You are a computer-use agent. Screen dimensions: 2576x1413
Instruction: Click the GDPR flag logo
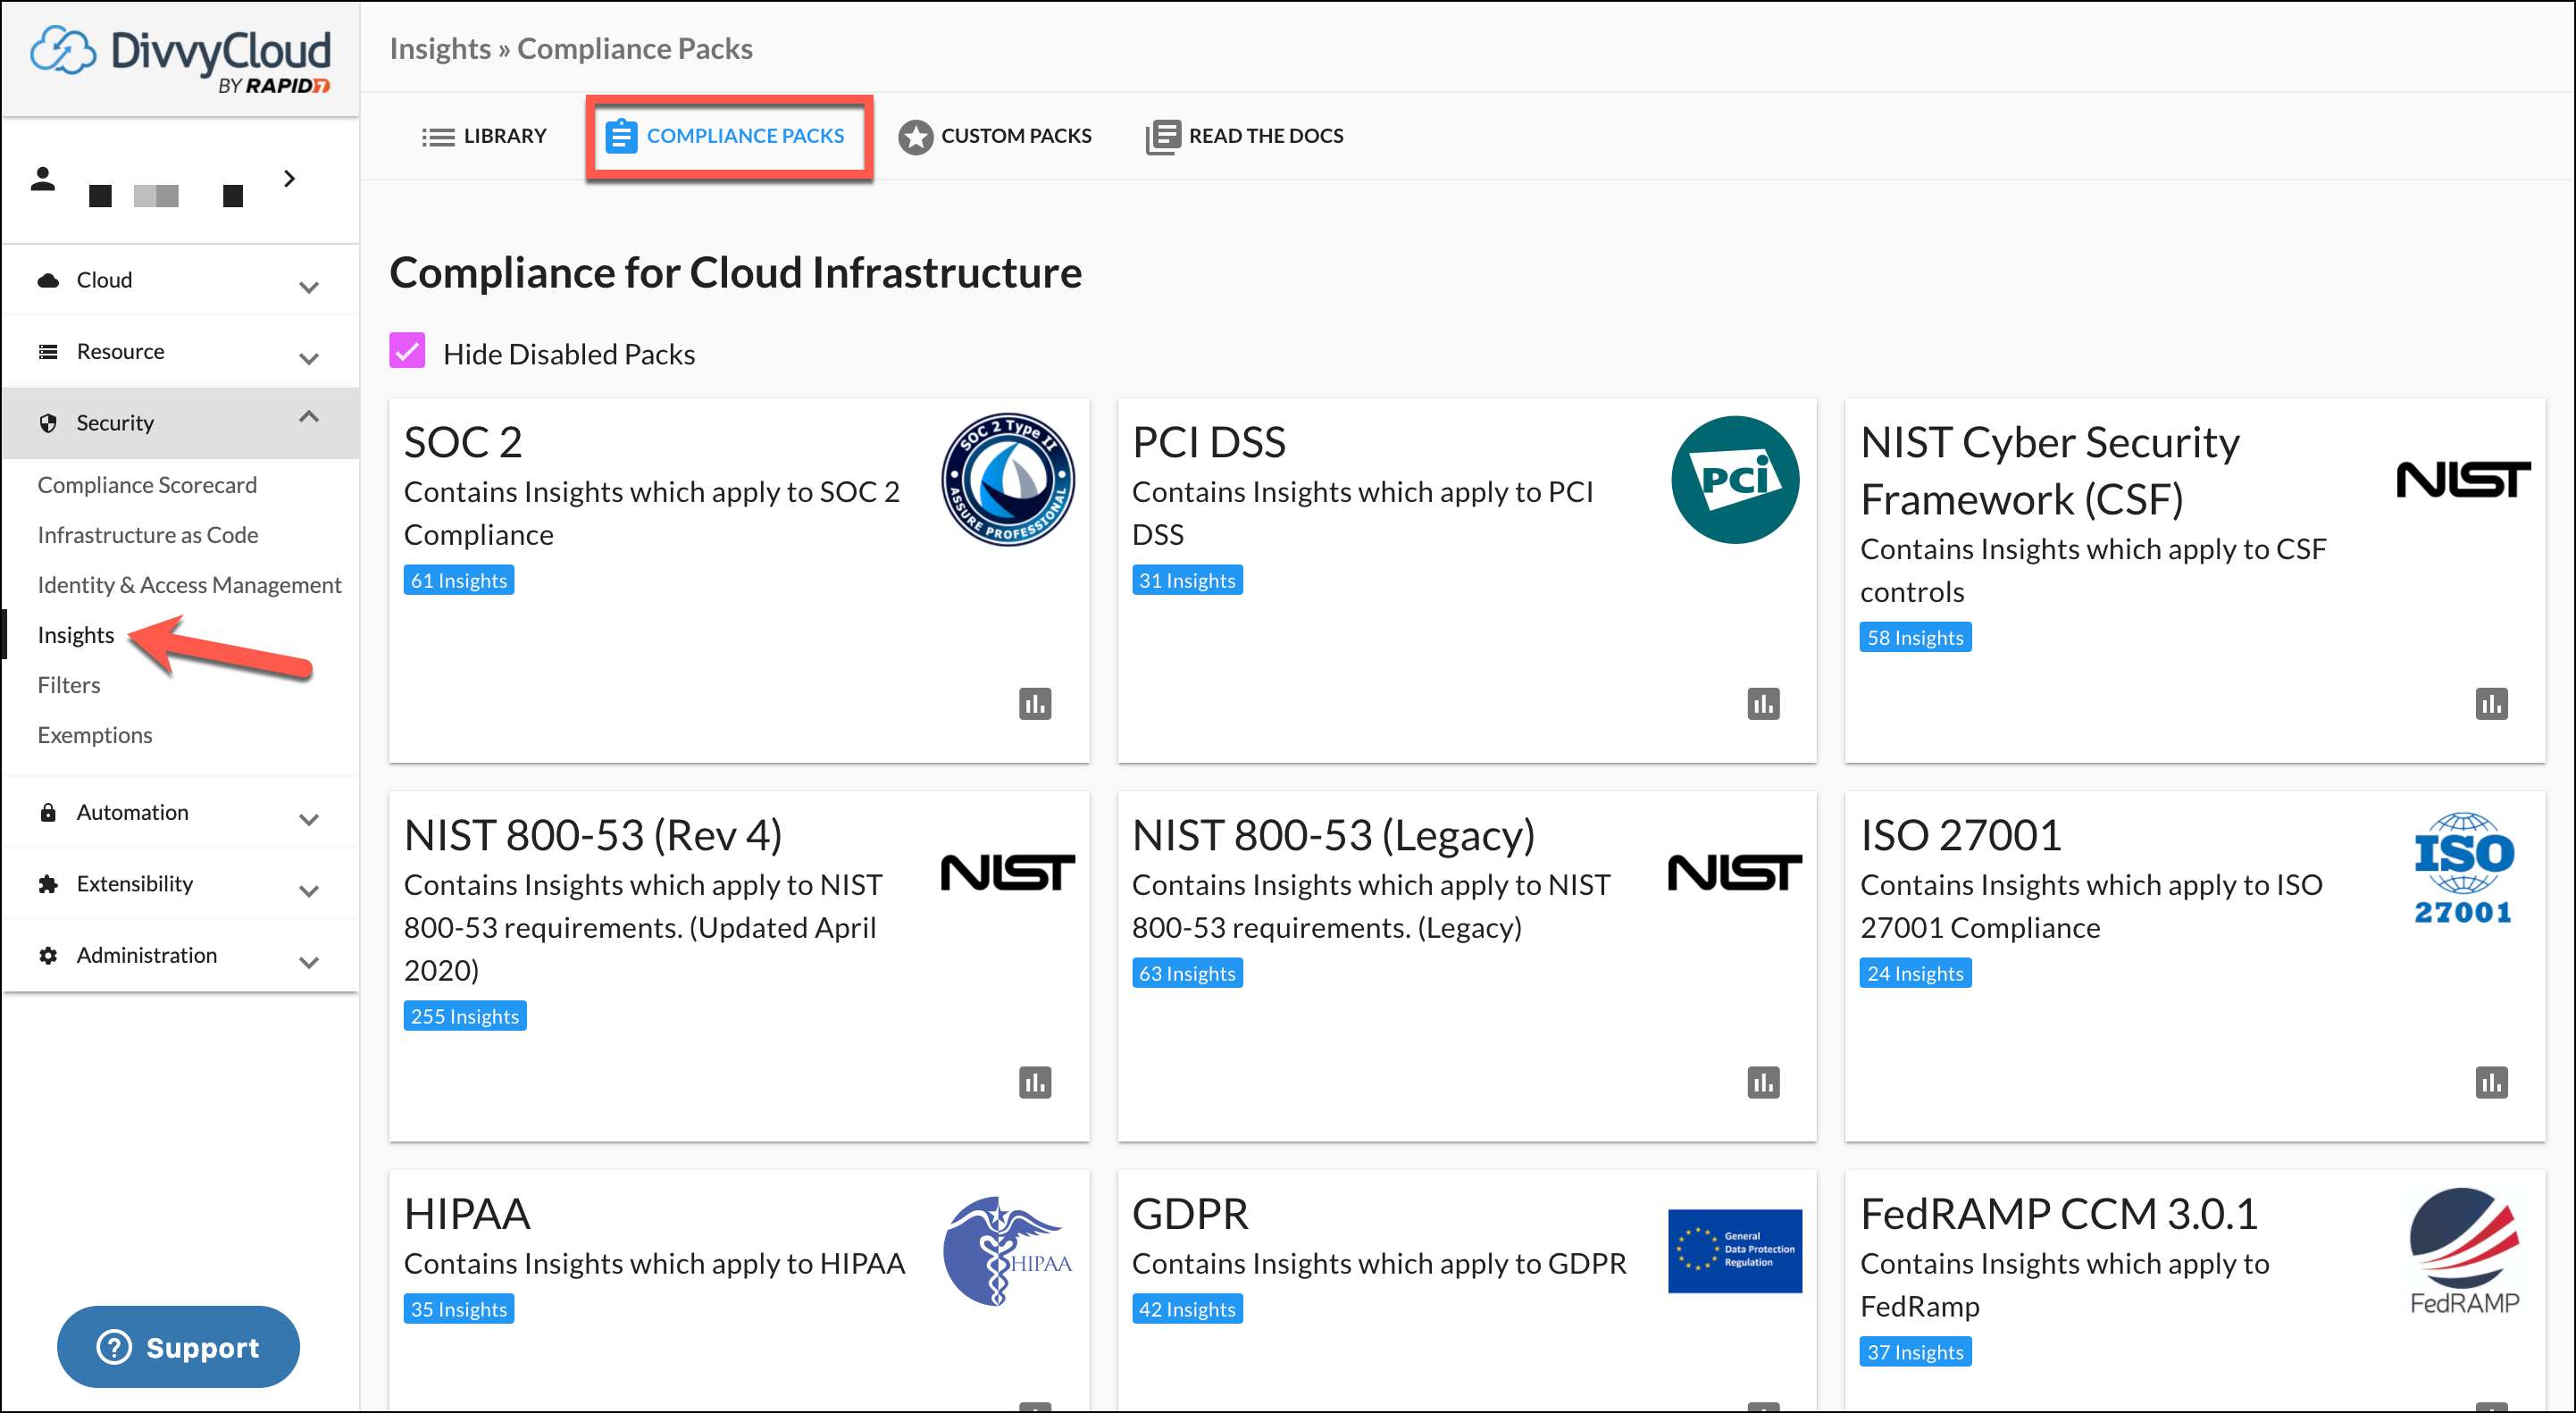1735,1251
